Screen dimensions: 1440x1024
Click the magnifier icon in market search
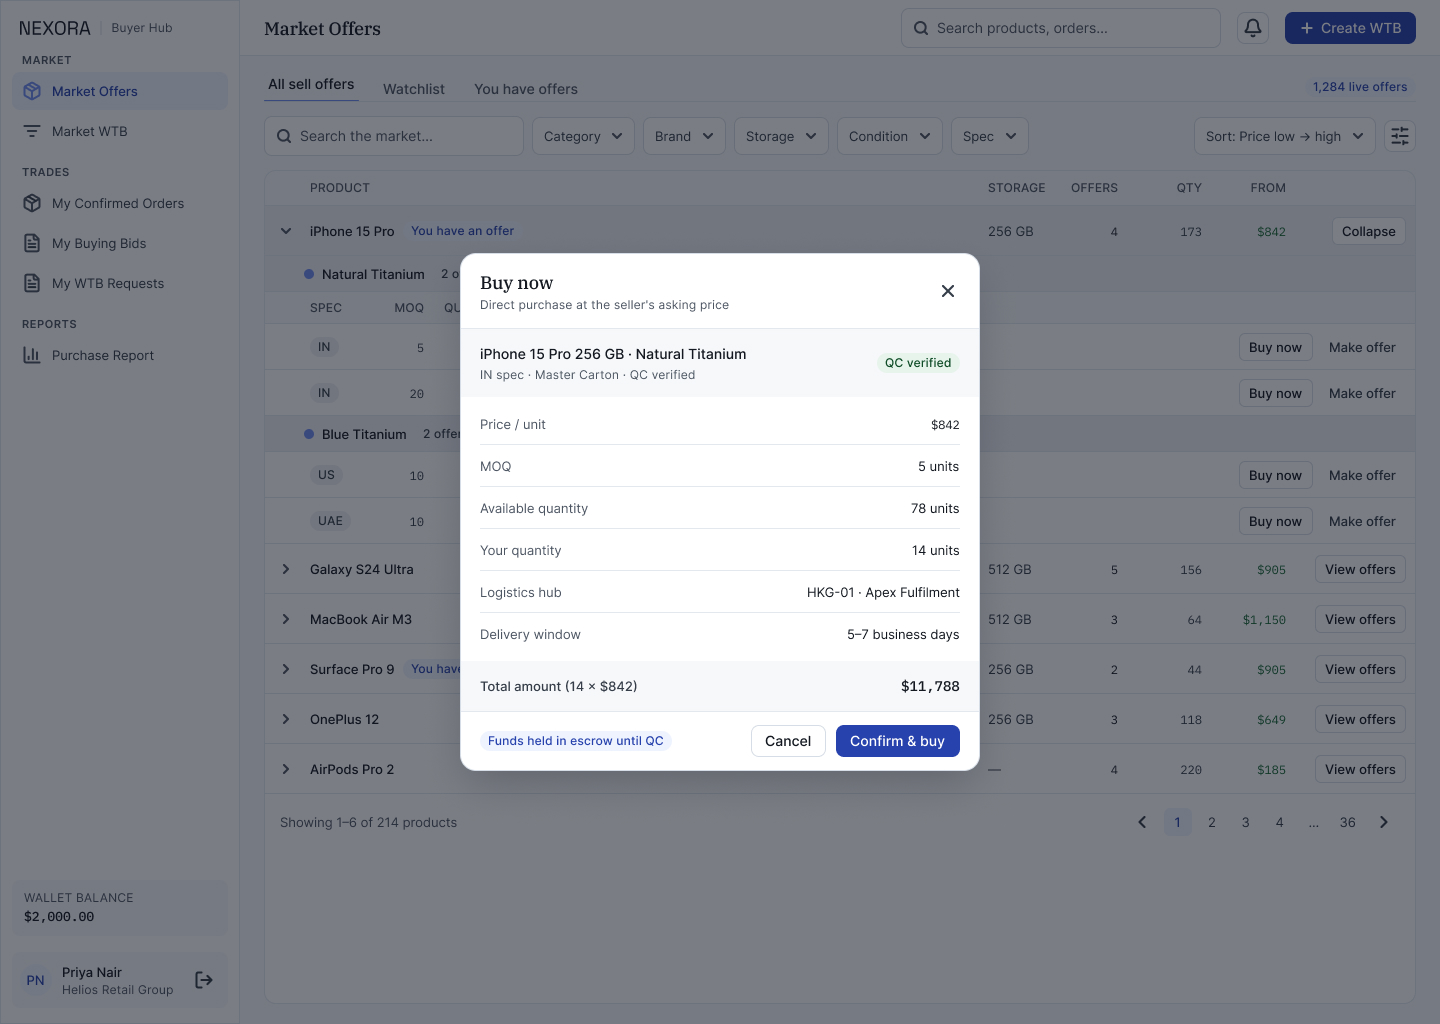[284, 136]
